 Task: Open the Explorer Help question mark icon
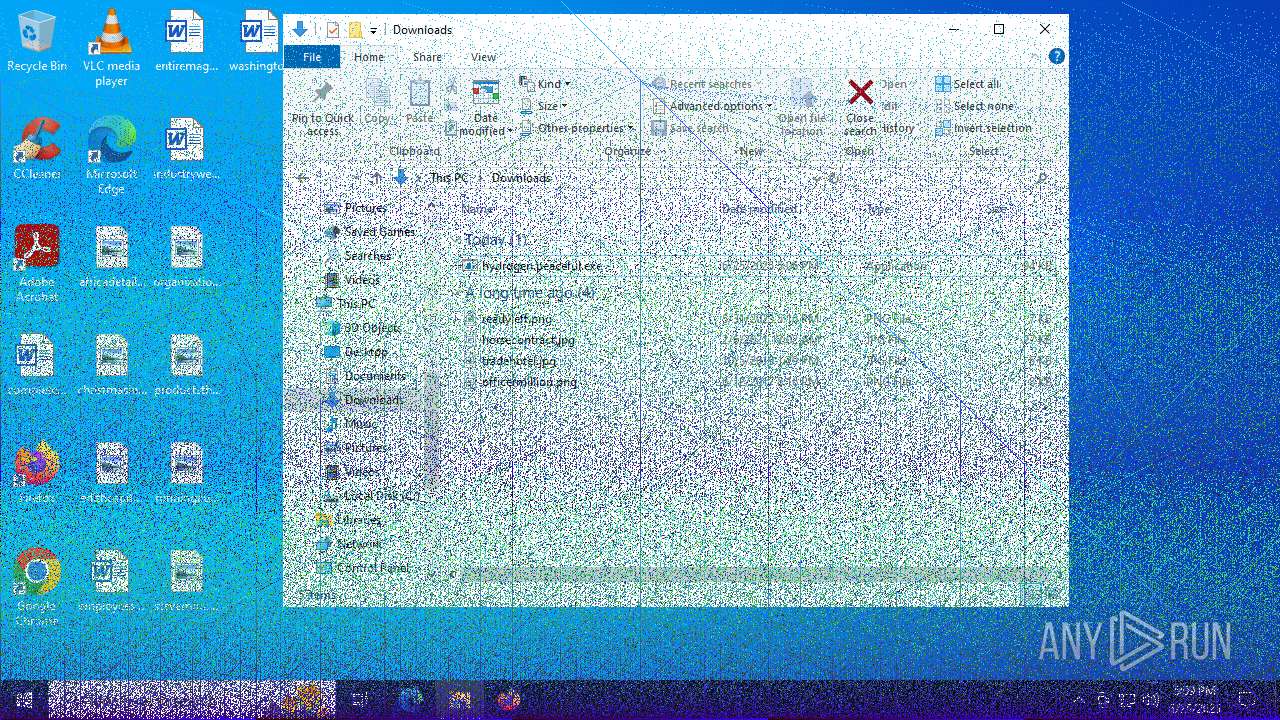[1056, 57]
